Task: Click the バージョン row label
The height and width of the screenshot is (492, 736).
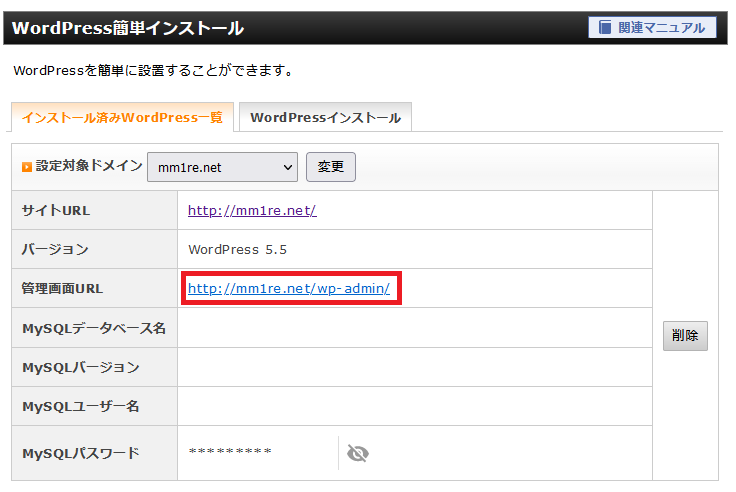Action: point(55,249)
